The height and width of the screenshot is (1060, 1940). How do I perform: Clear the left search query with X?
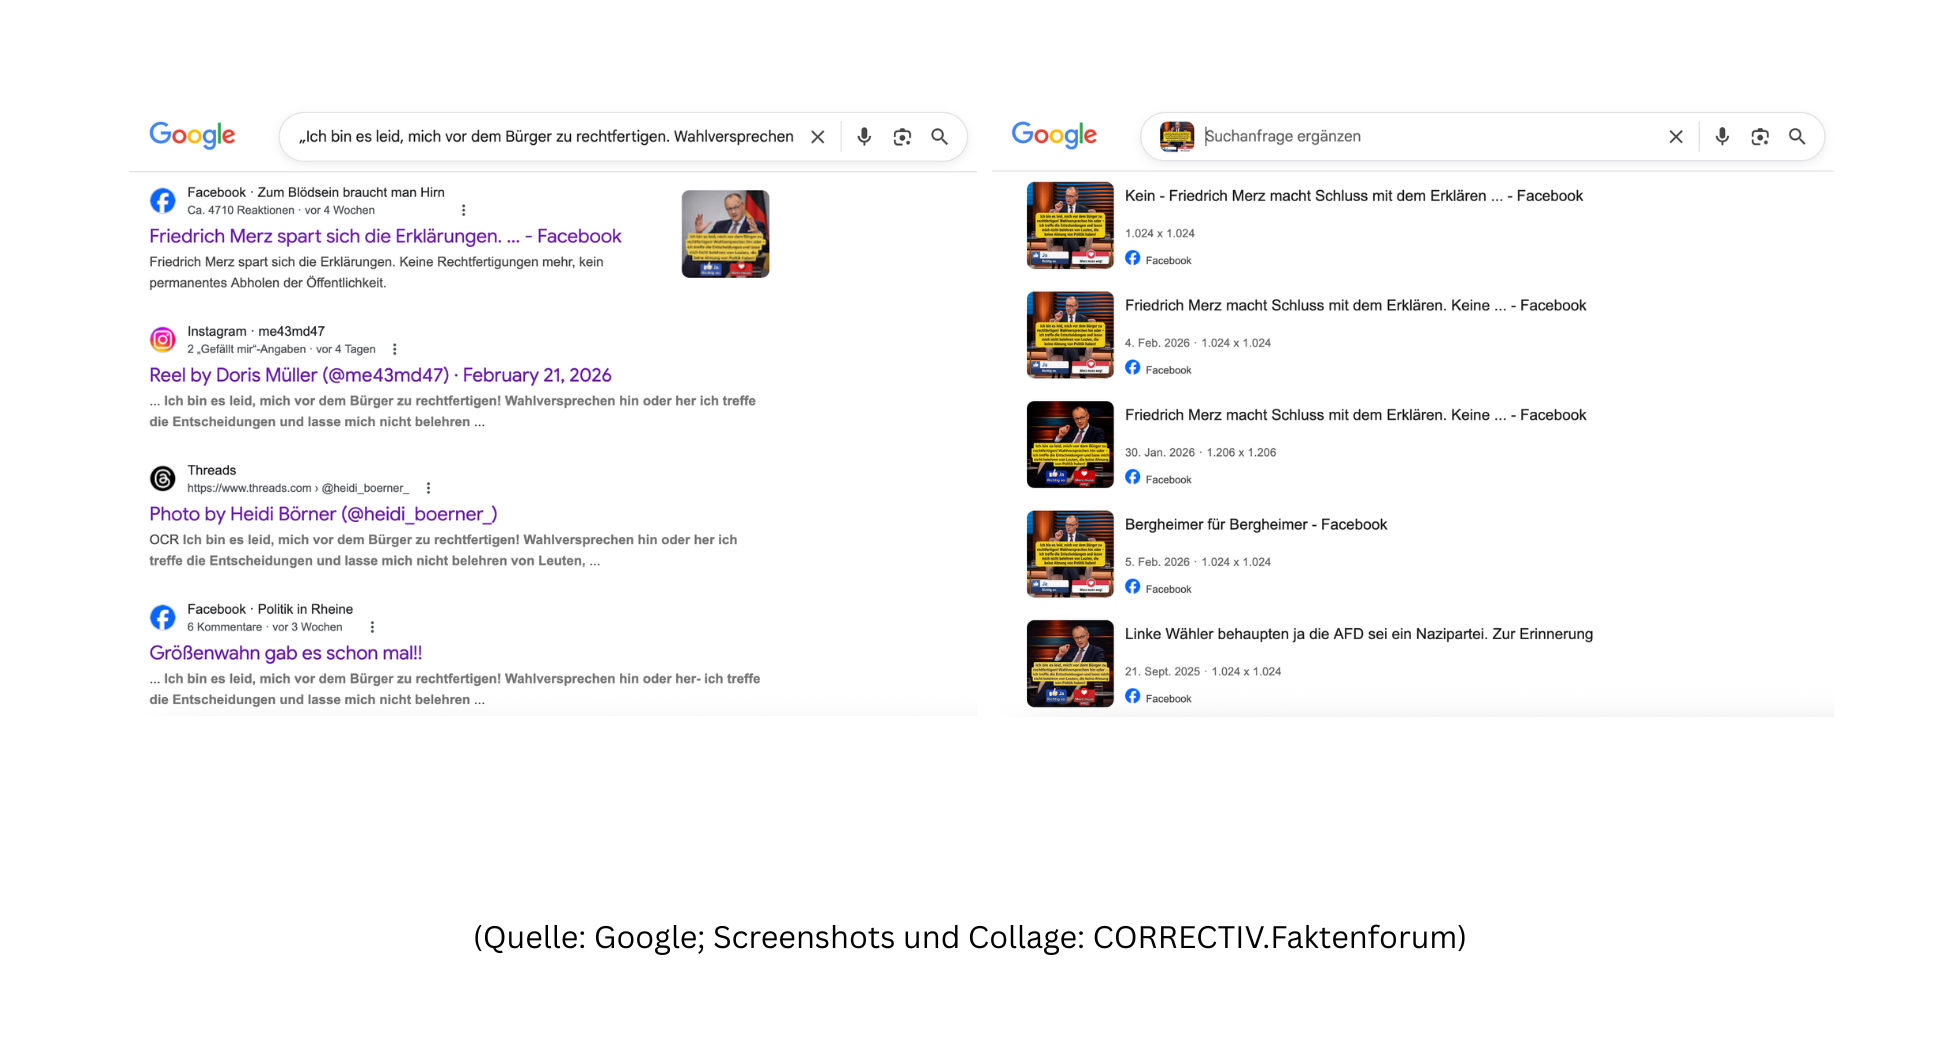coord(818,137)
